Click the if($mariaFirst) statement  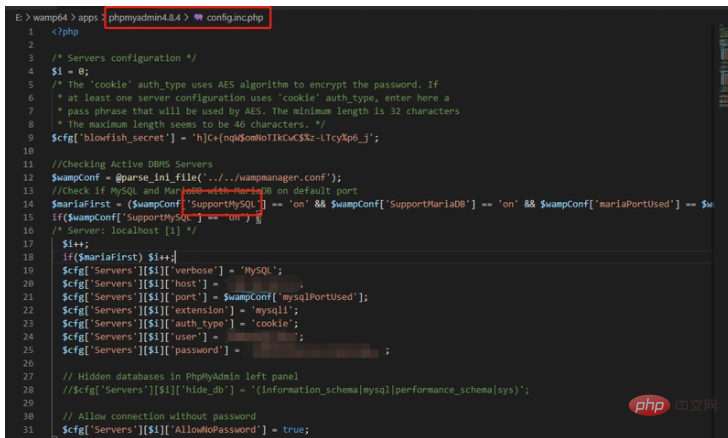[x=118, y=257]
